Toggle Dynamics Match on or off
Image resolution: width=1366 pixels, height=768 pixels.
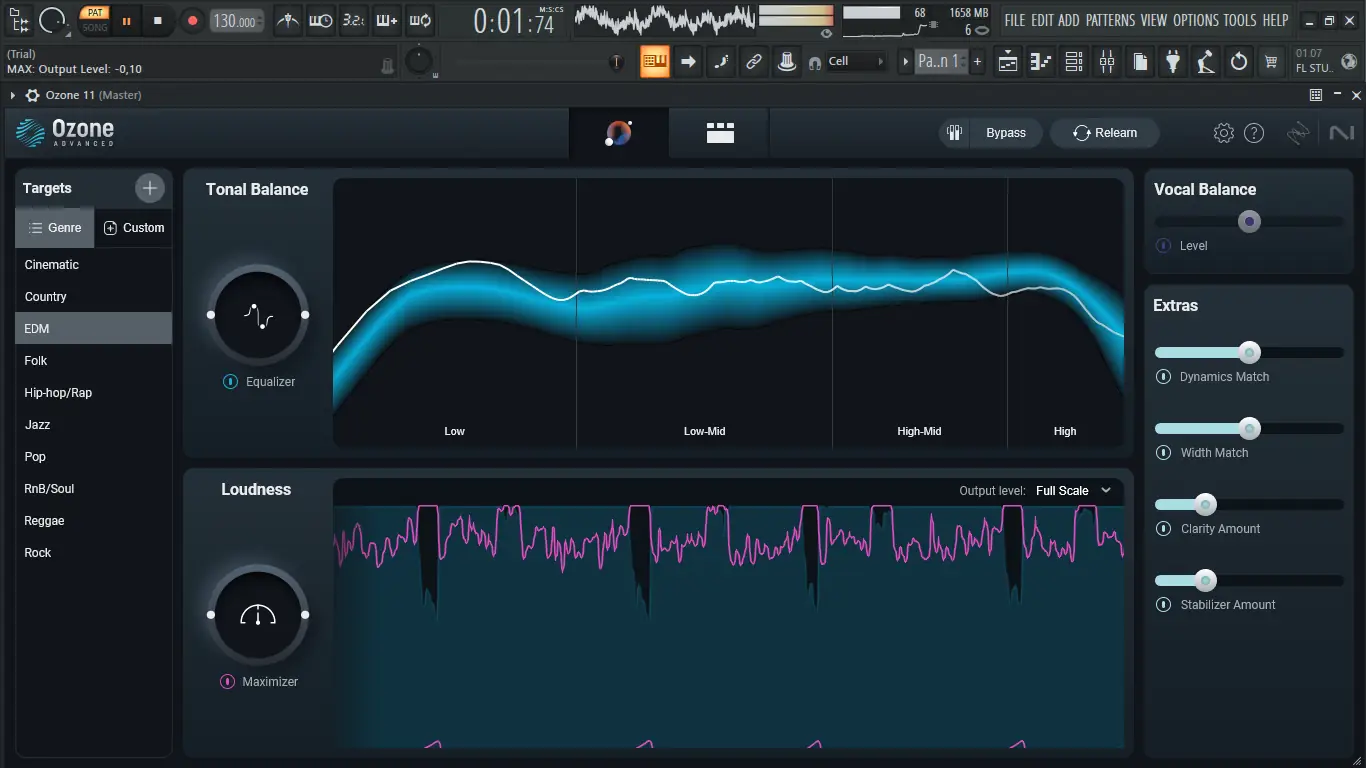click(1163, 377)
